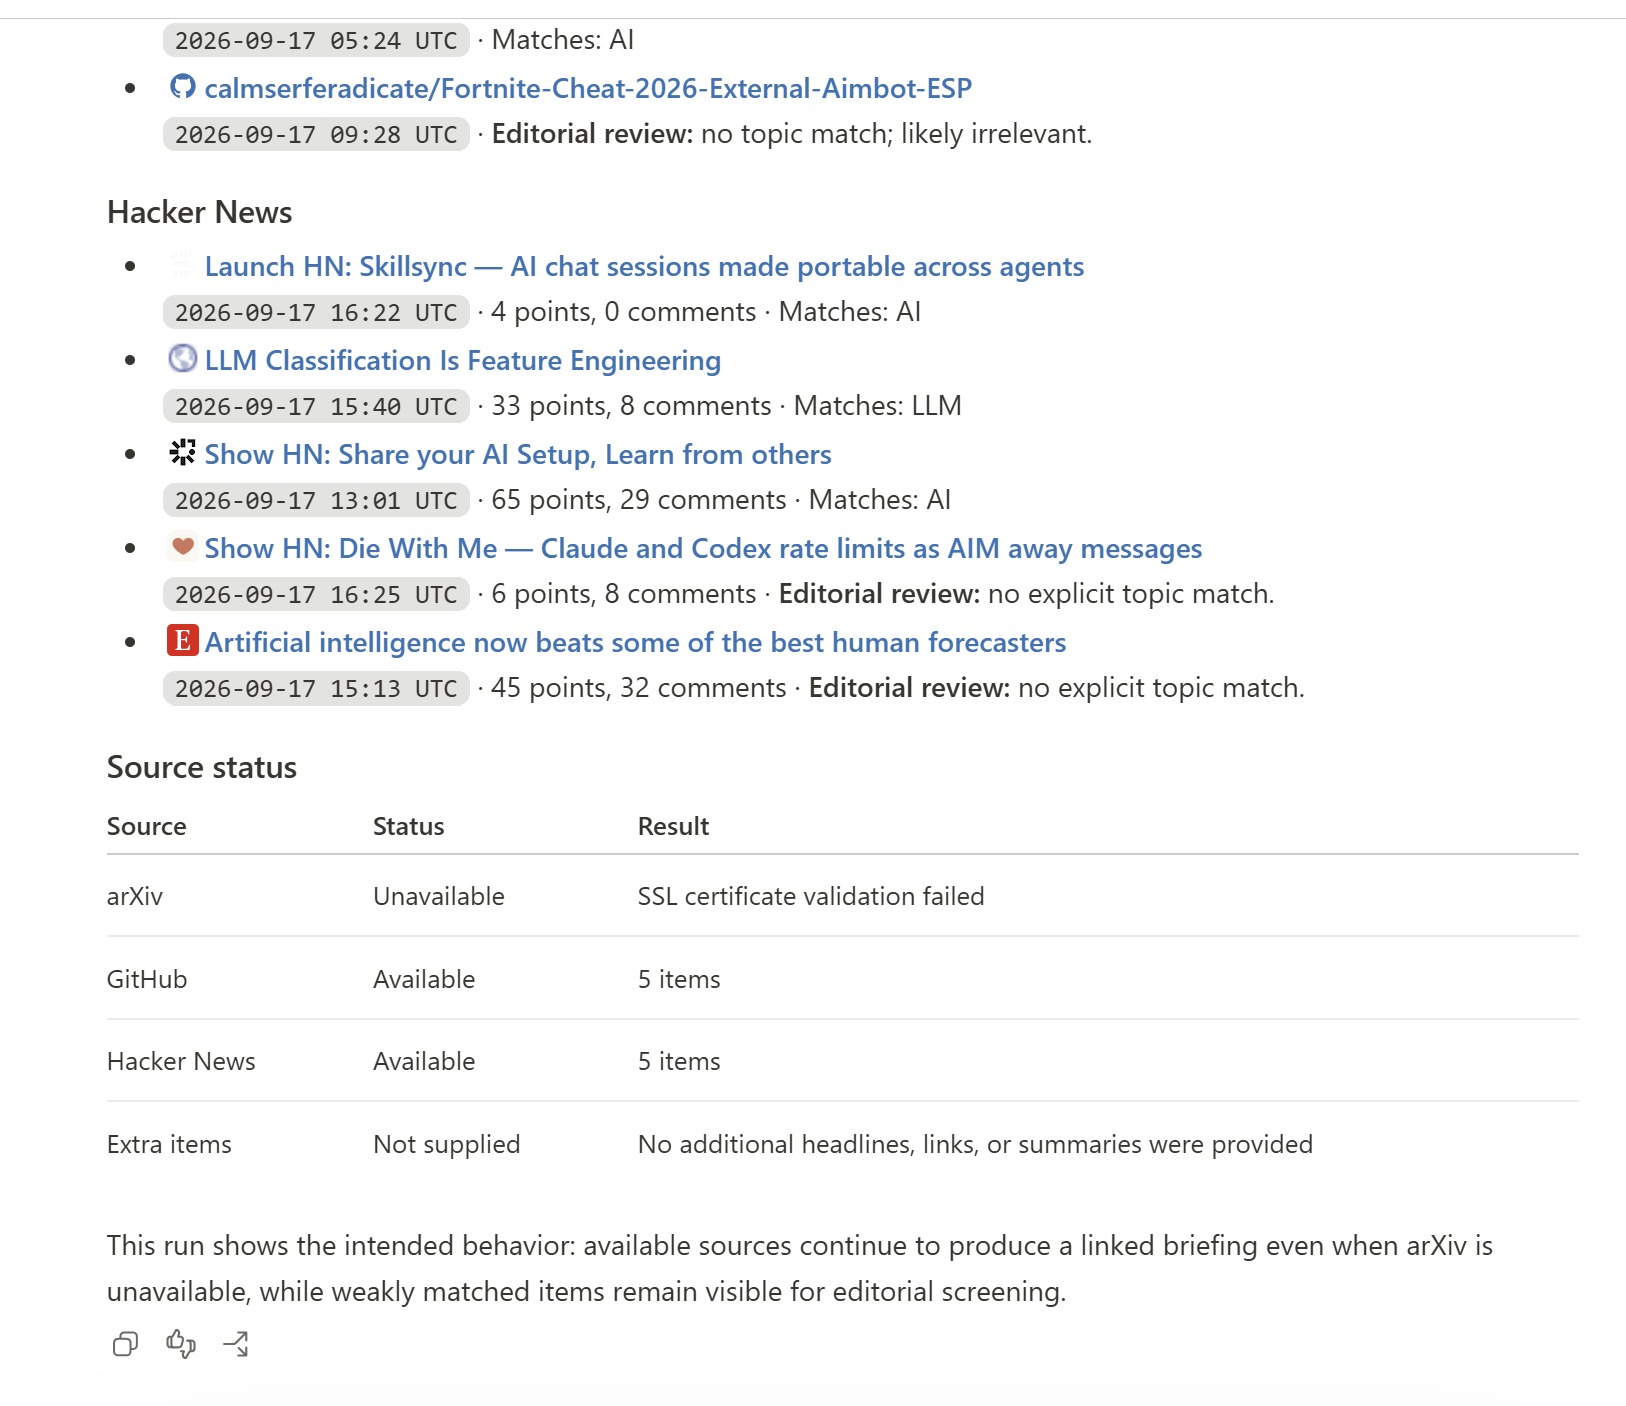1626x1406 pixels.
Task: Click 33 points, 8 comments text
Action: [x=631, y=406]
